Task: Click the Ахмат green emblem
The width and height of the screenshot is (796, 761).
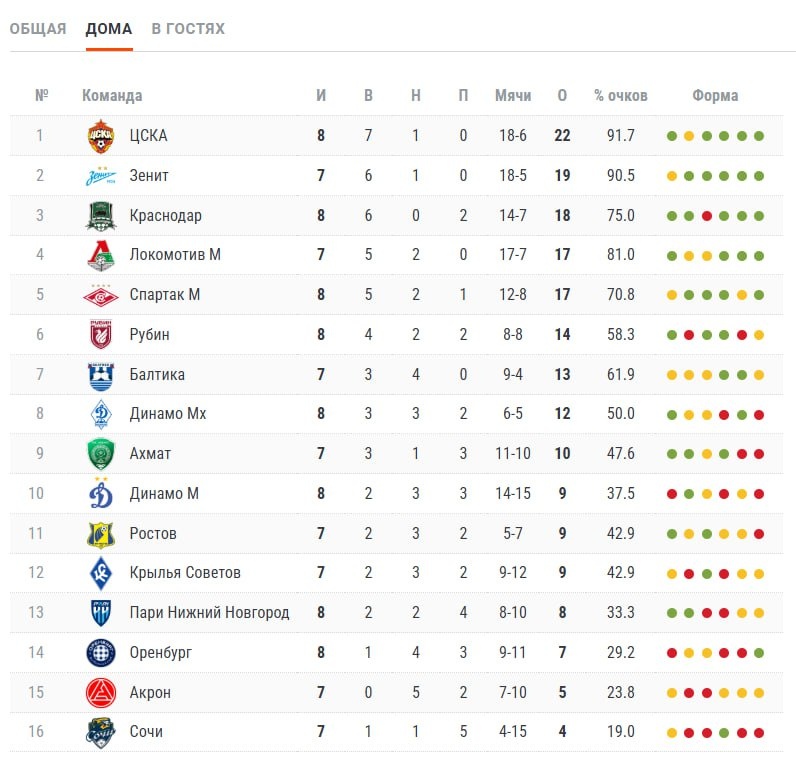Action: 101,454
